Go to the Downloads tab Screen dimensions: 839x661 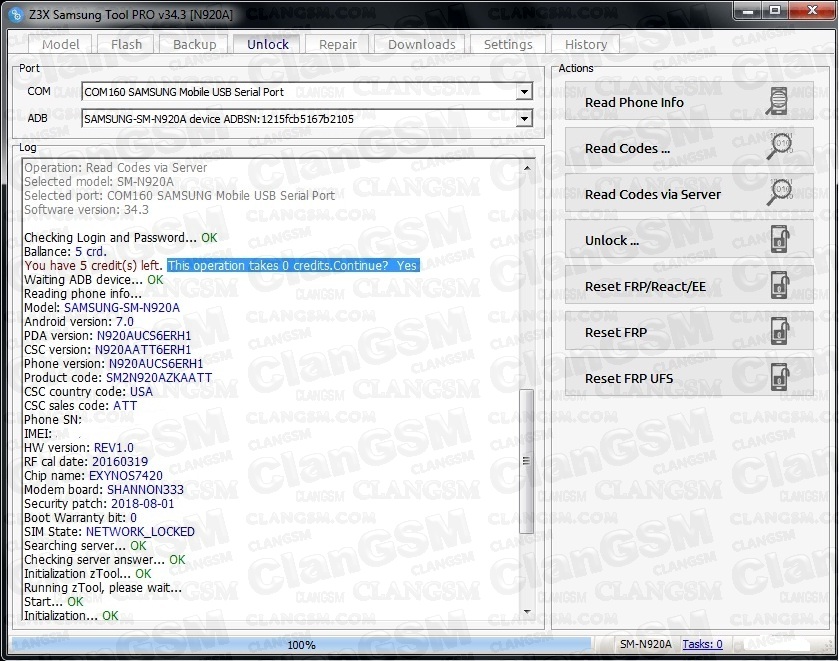click(422, 44)
